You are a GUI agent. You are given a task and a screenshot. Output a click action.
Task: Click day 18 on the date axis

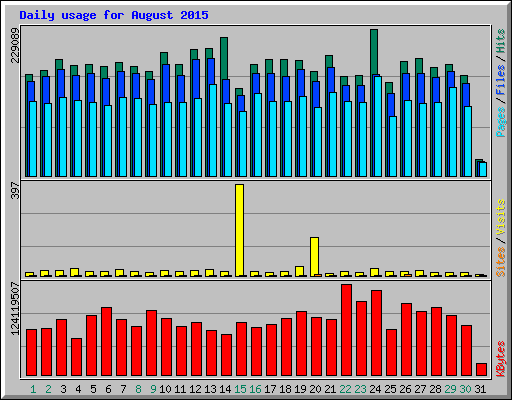pos(285,389)
